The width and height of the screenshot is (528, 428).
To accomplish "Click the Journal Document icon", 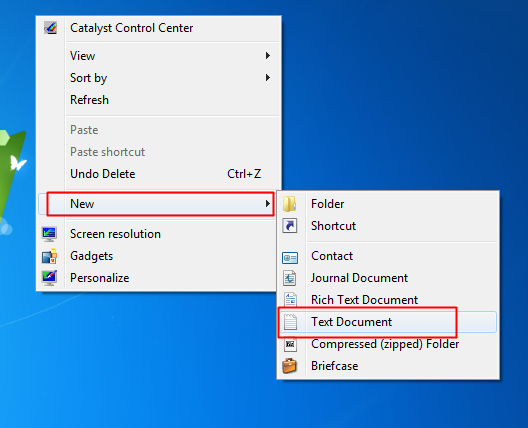I will click(x=290, y=278).
